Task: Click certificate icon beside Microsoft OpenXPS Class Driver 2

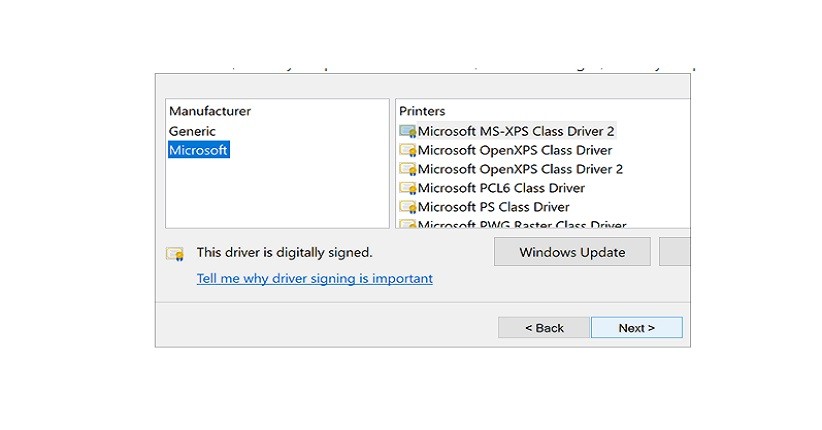Action: (407, 169)
